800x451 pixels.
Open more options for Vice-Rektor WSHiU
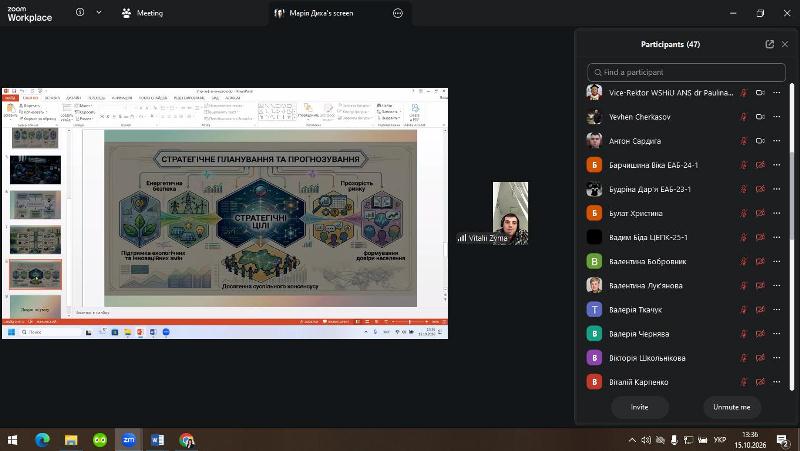point(777,93)
